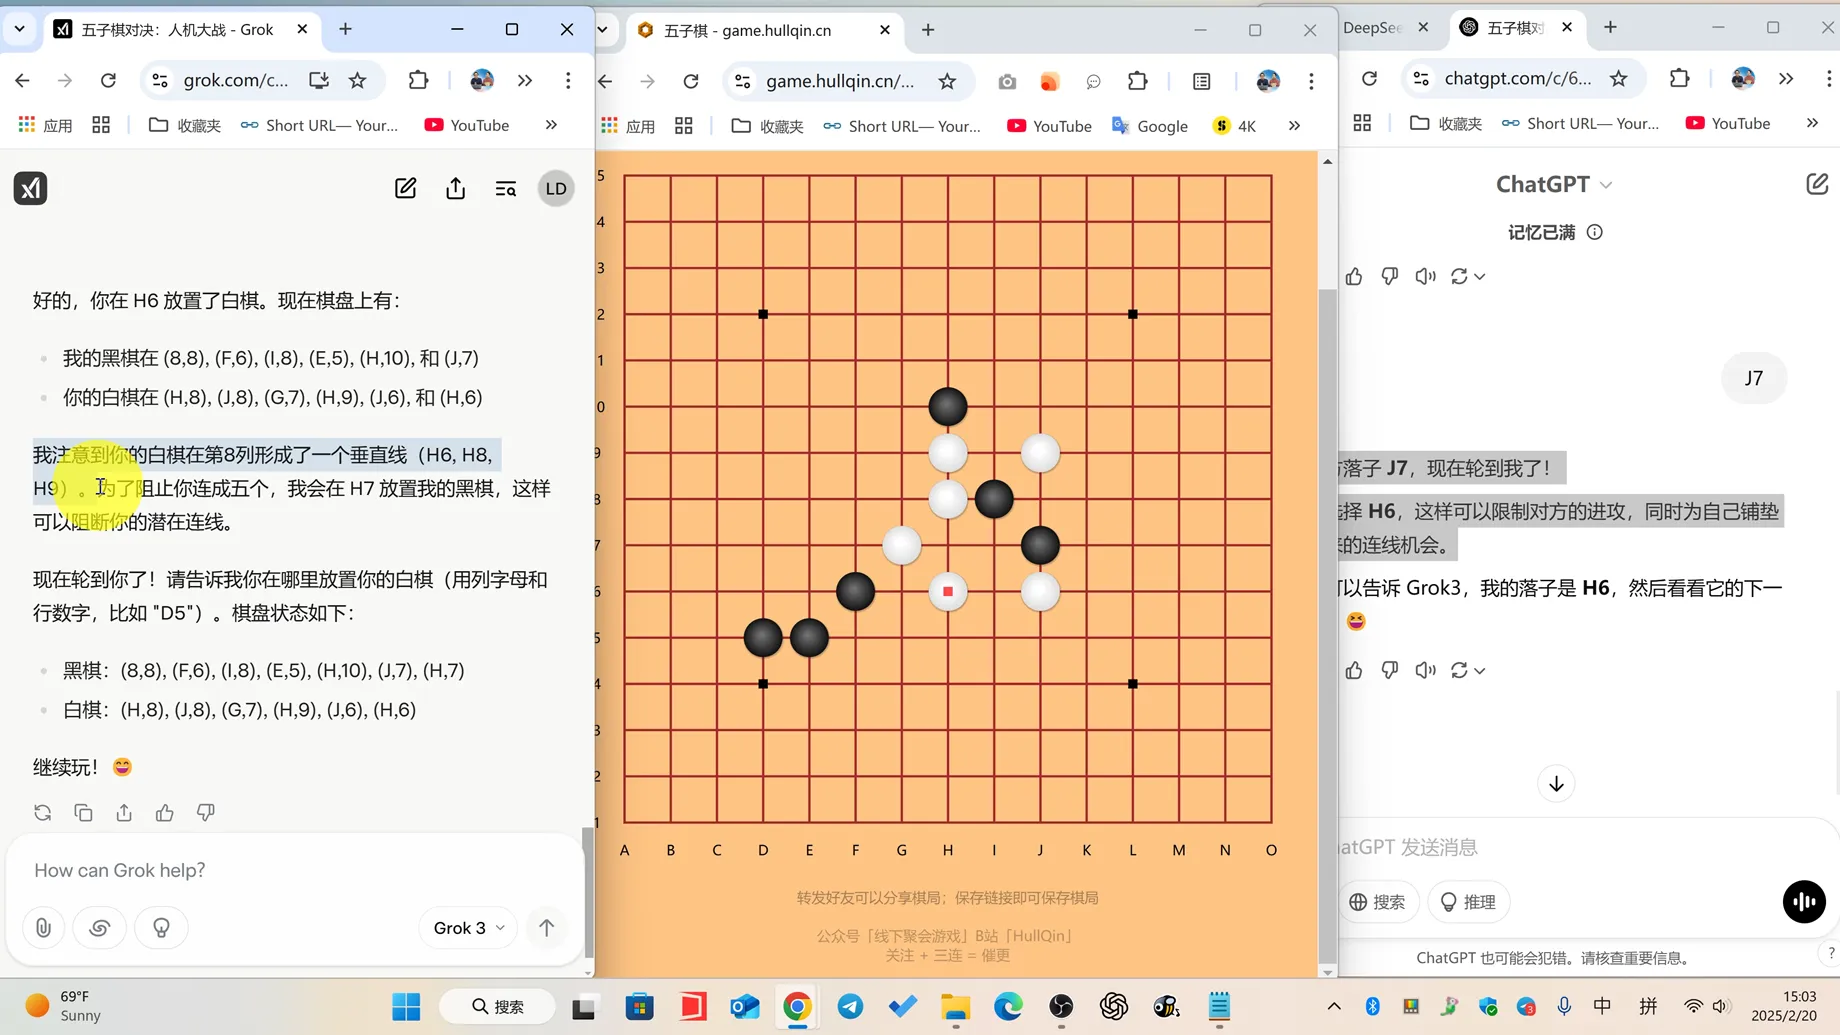
Task: Click the Grok logo icon
Action: click(30, 188)
